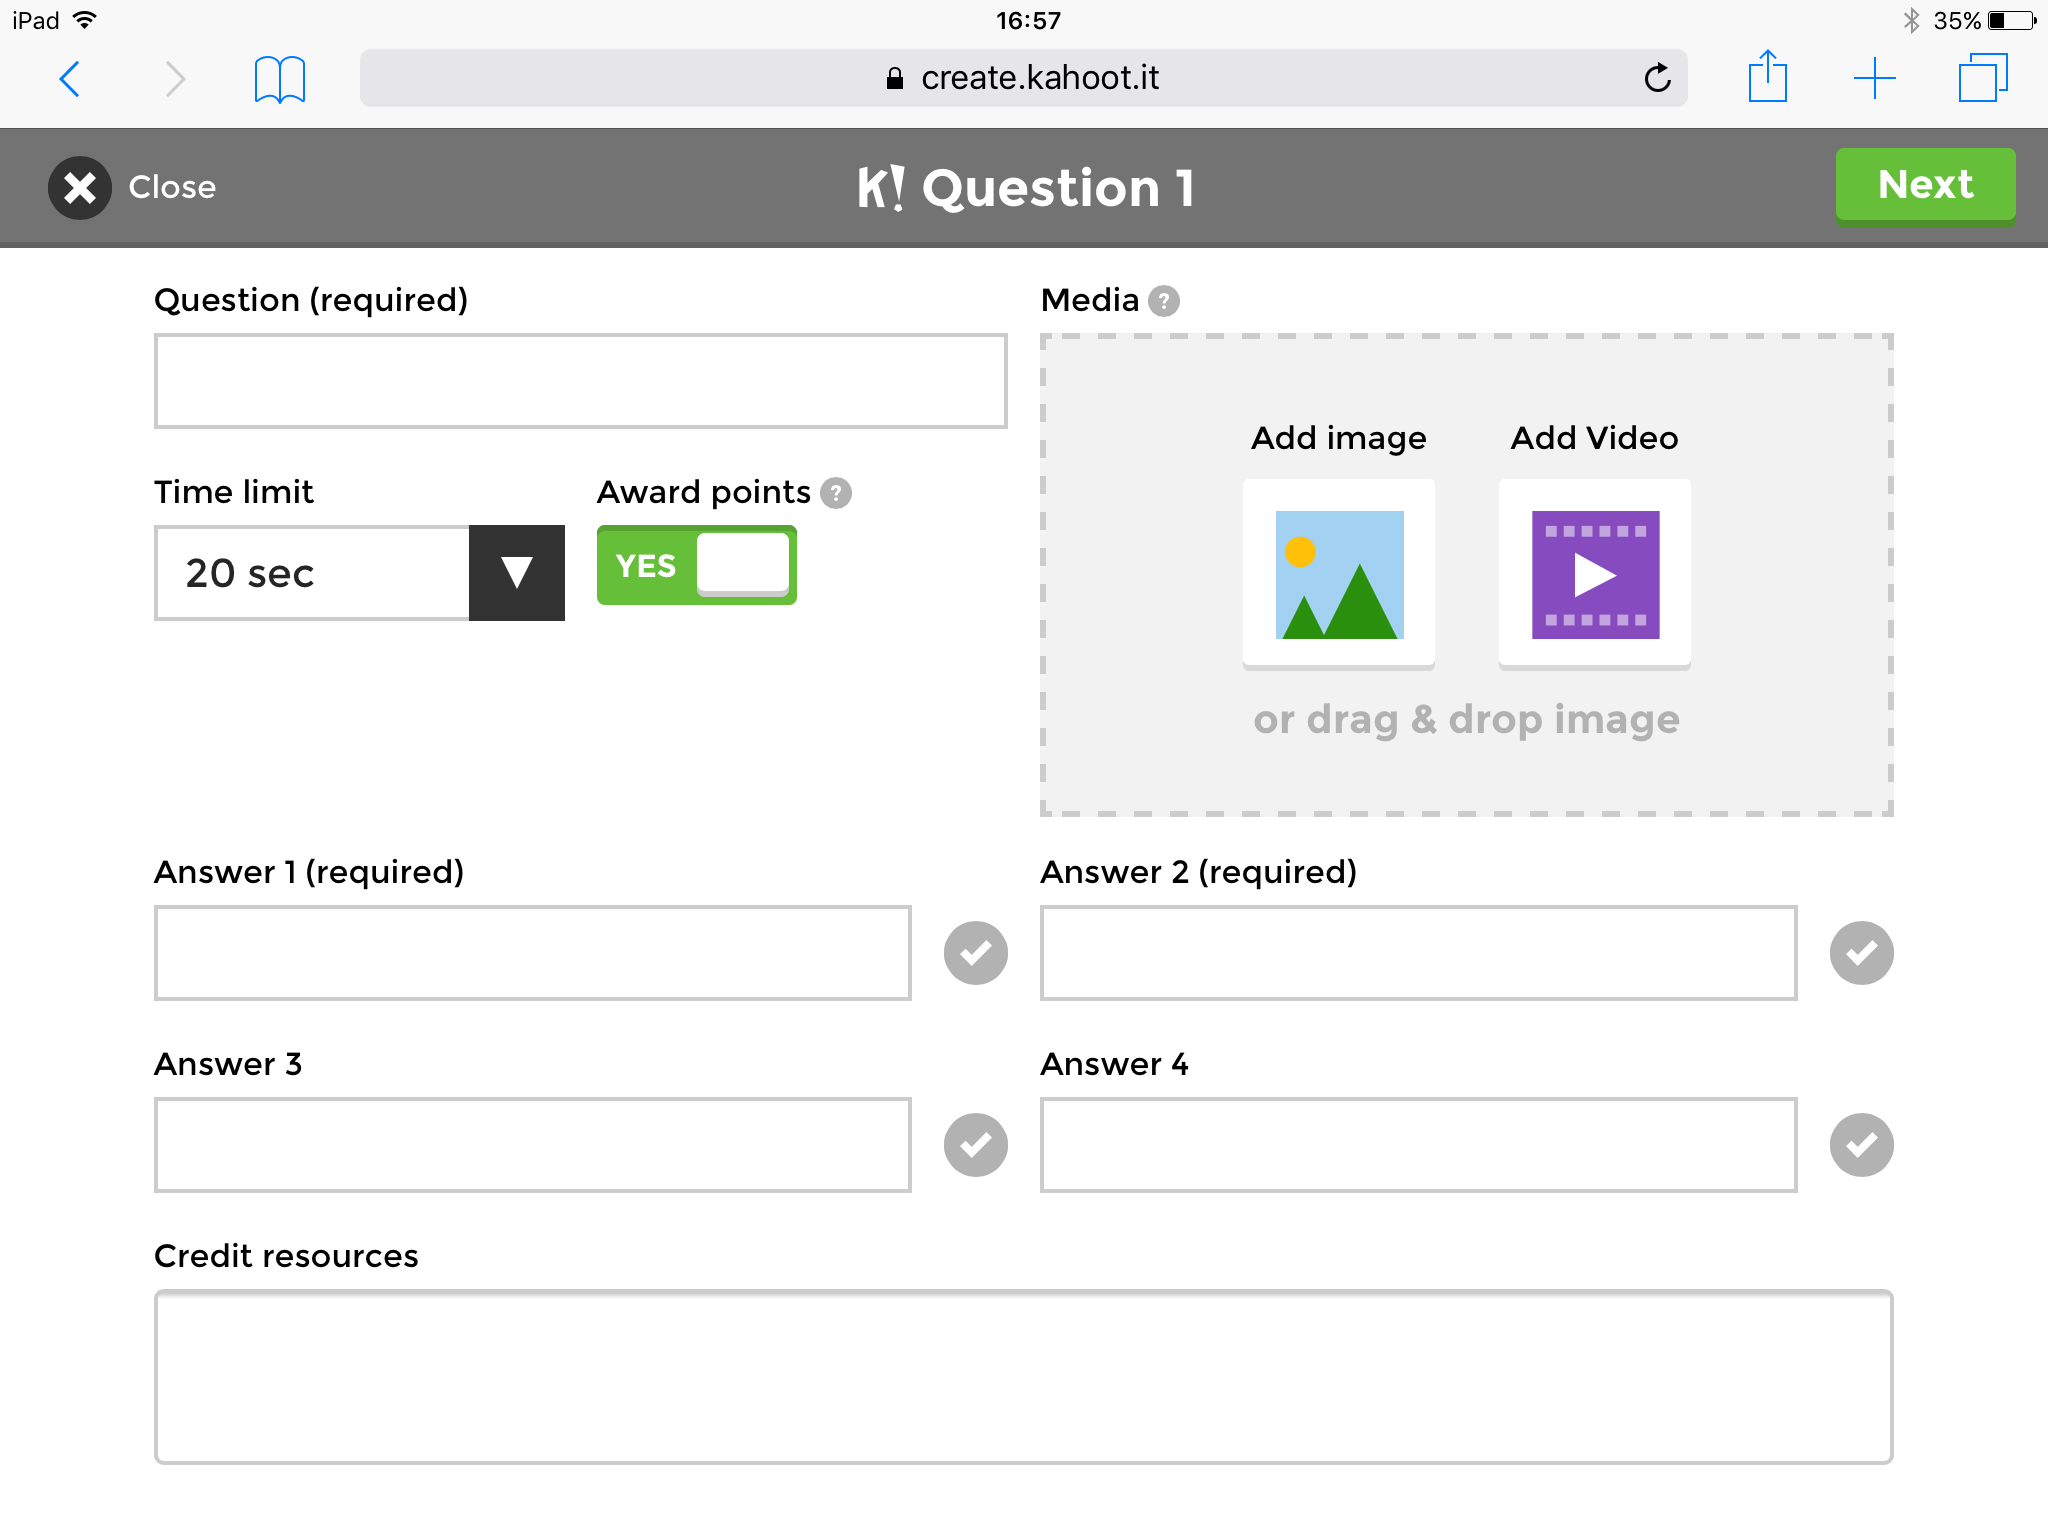Select the address bar showing create.kahoot.it
Viewport: 2048px width, 1536px height.
coord(1022,77)
